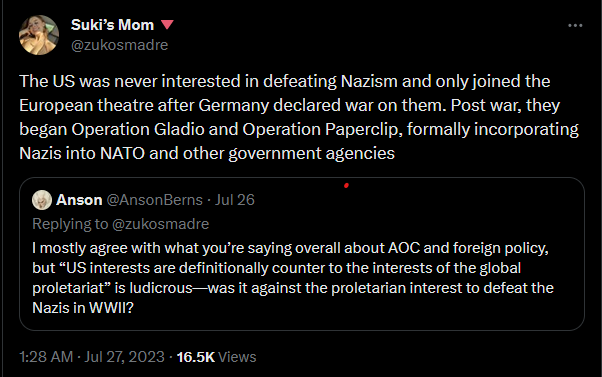Click Suki's Mom profile avatar
This screenshot has height=377, width=602.
[39, 35]
